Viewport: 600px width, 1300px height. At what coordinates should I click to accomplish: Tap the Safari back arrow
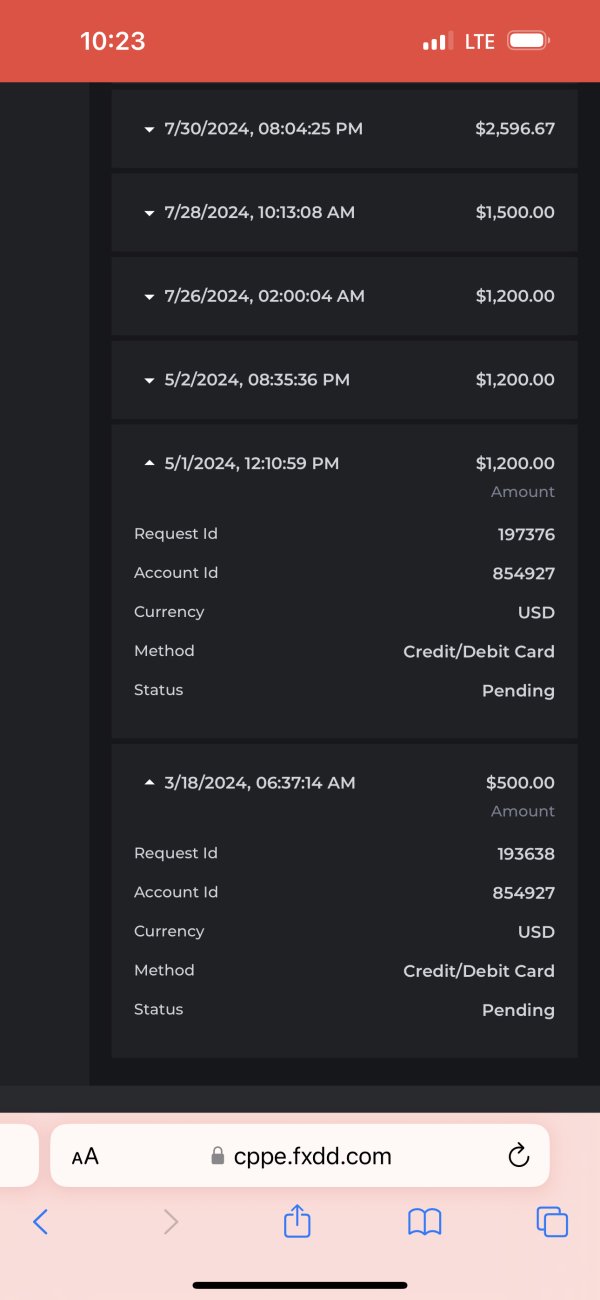click(x=40, y=1221)
